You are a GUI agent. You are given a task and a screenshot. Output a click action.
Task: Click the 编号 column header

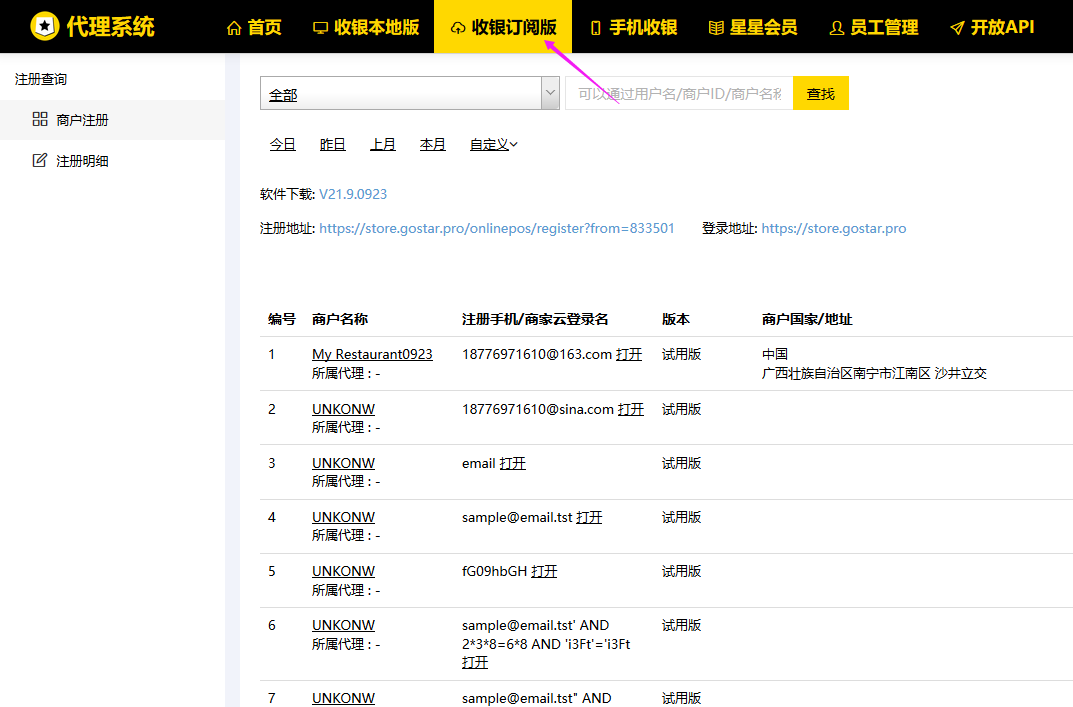(282, 319)
